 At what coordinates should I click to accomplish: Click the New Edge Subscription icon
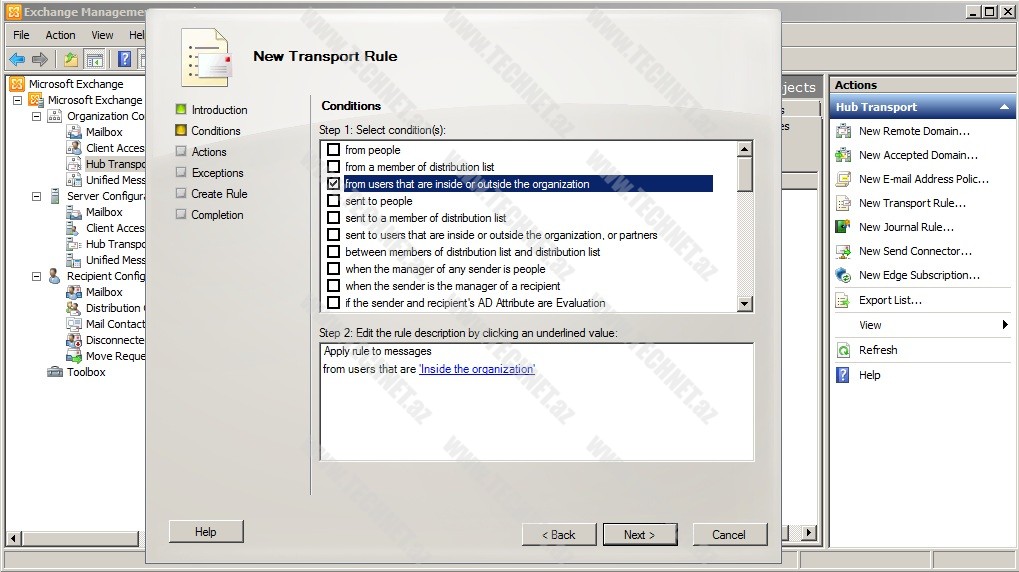843,275
